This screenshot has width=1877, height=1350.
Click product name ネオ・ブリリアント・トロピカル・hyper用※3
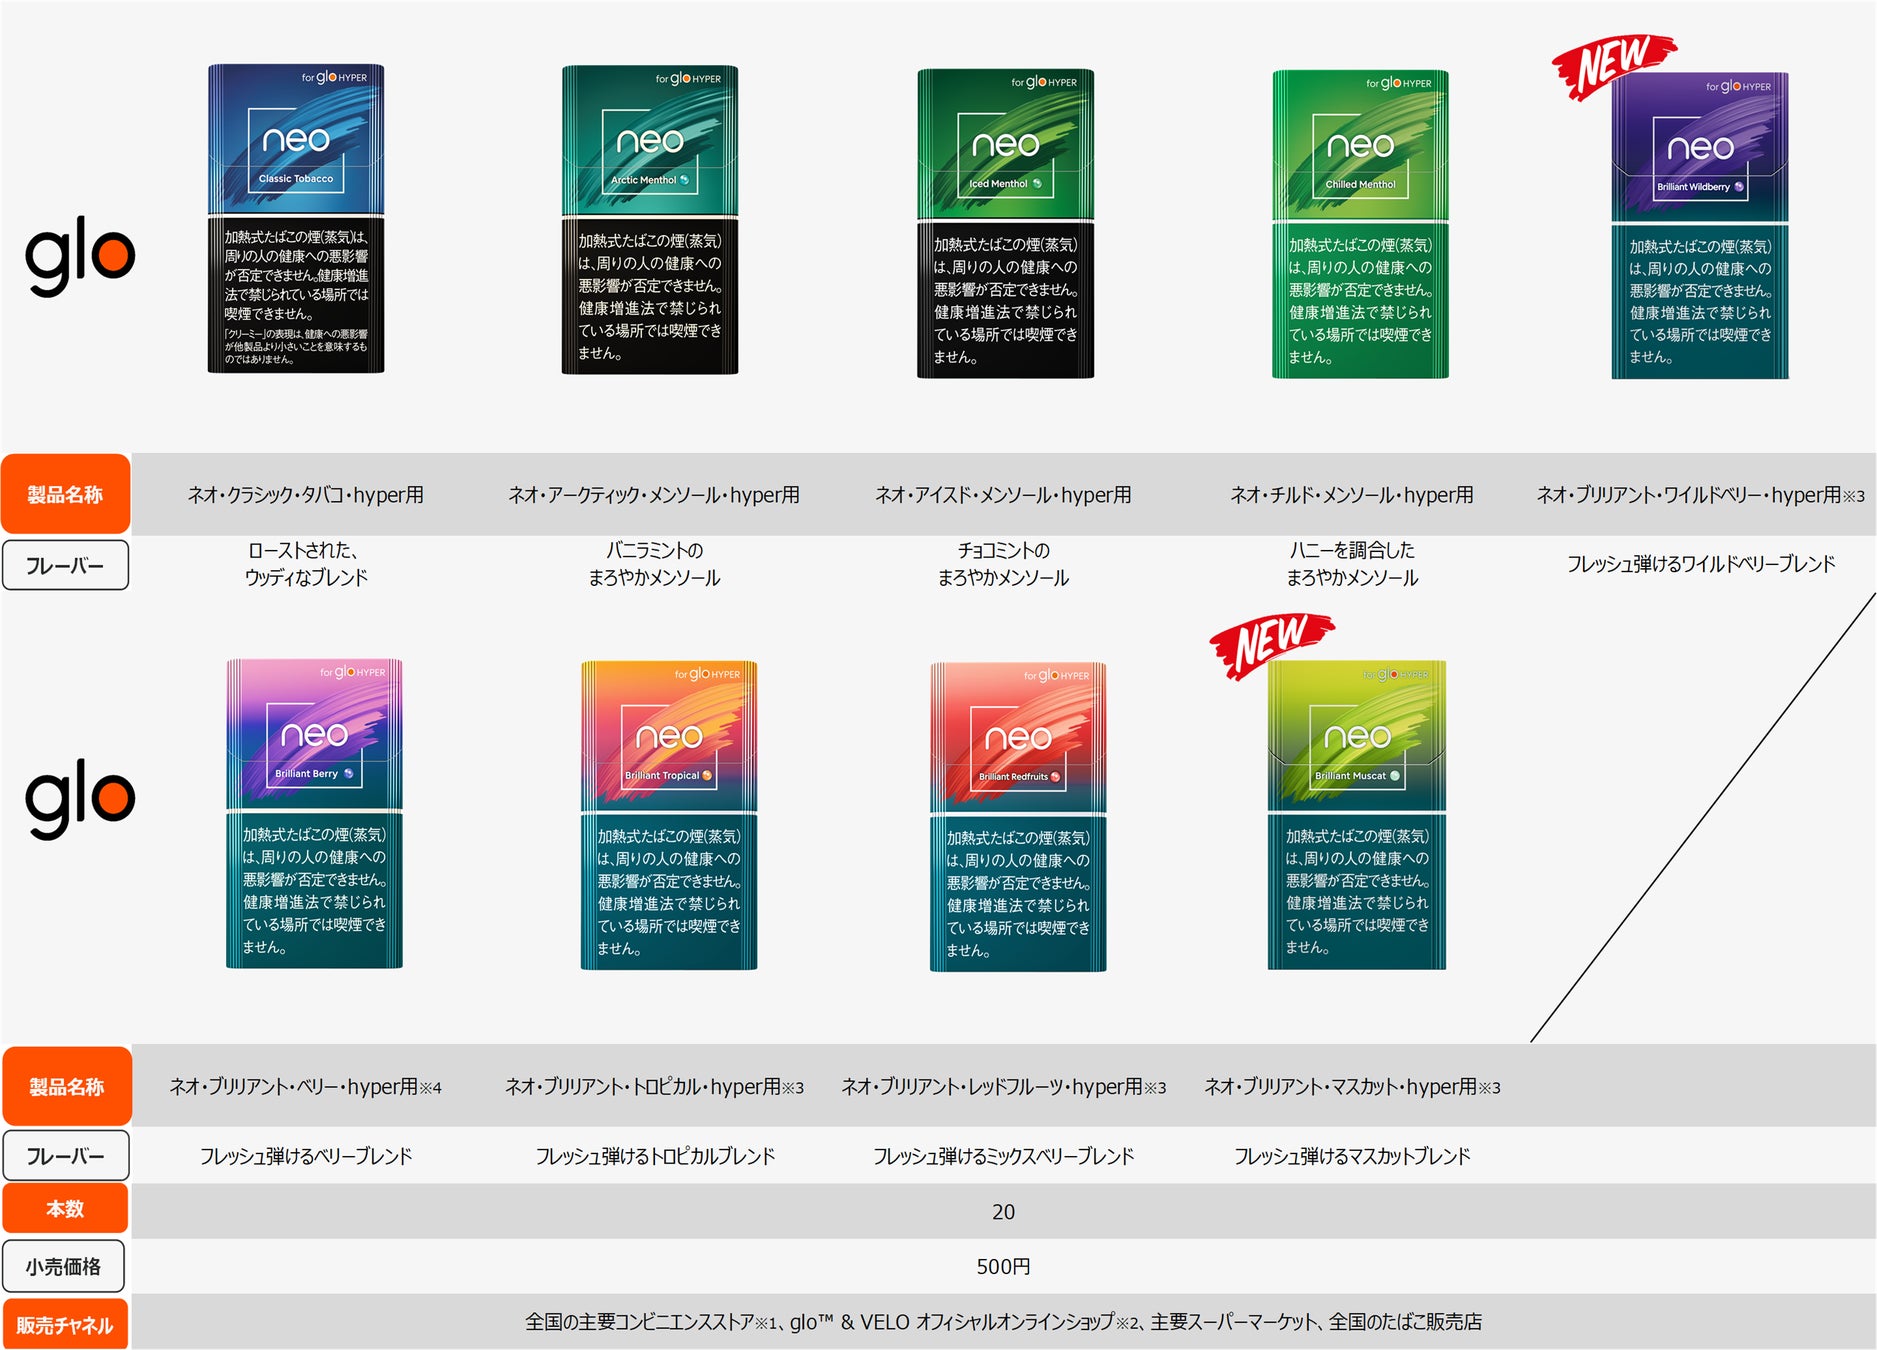(x=654, y=1087)
